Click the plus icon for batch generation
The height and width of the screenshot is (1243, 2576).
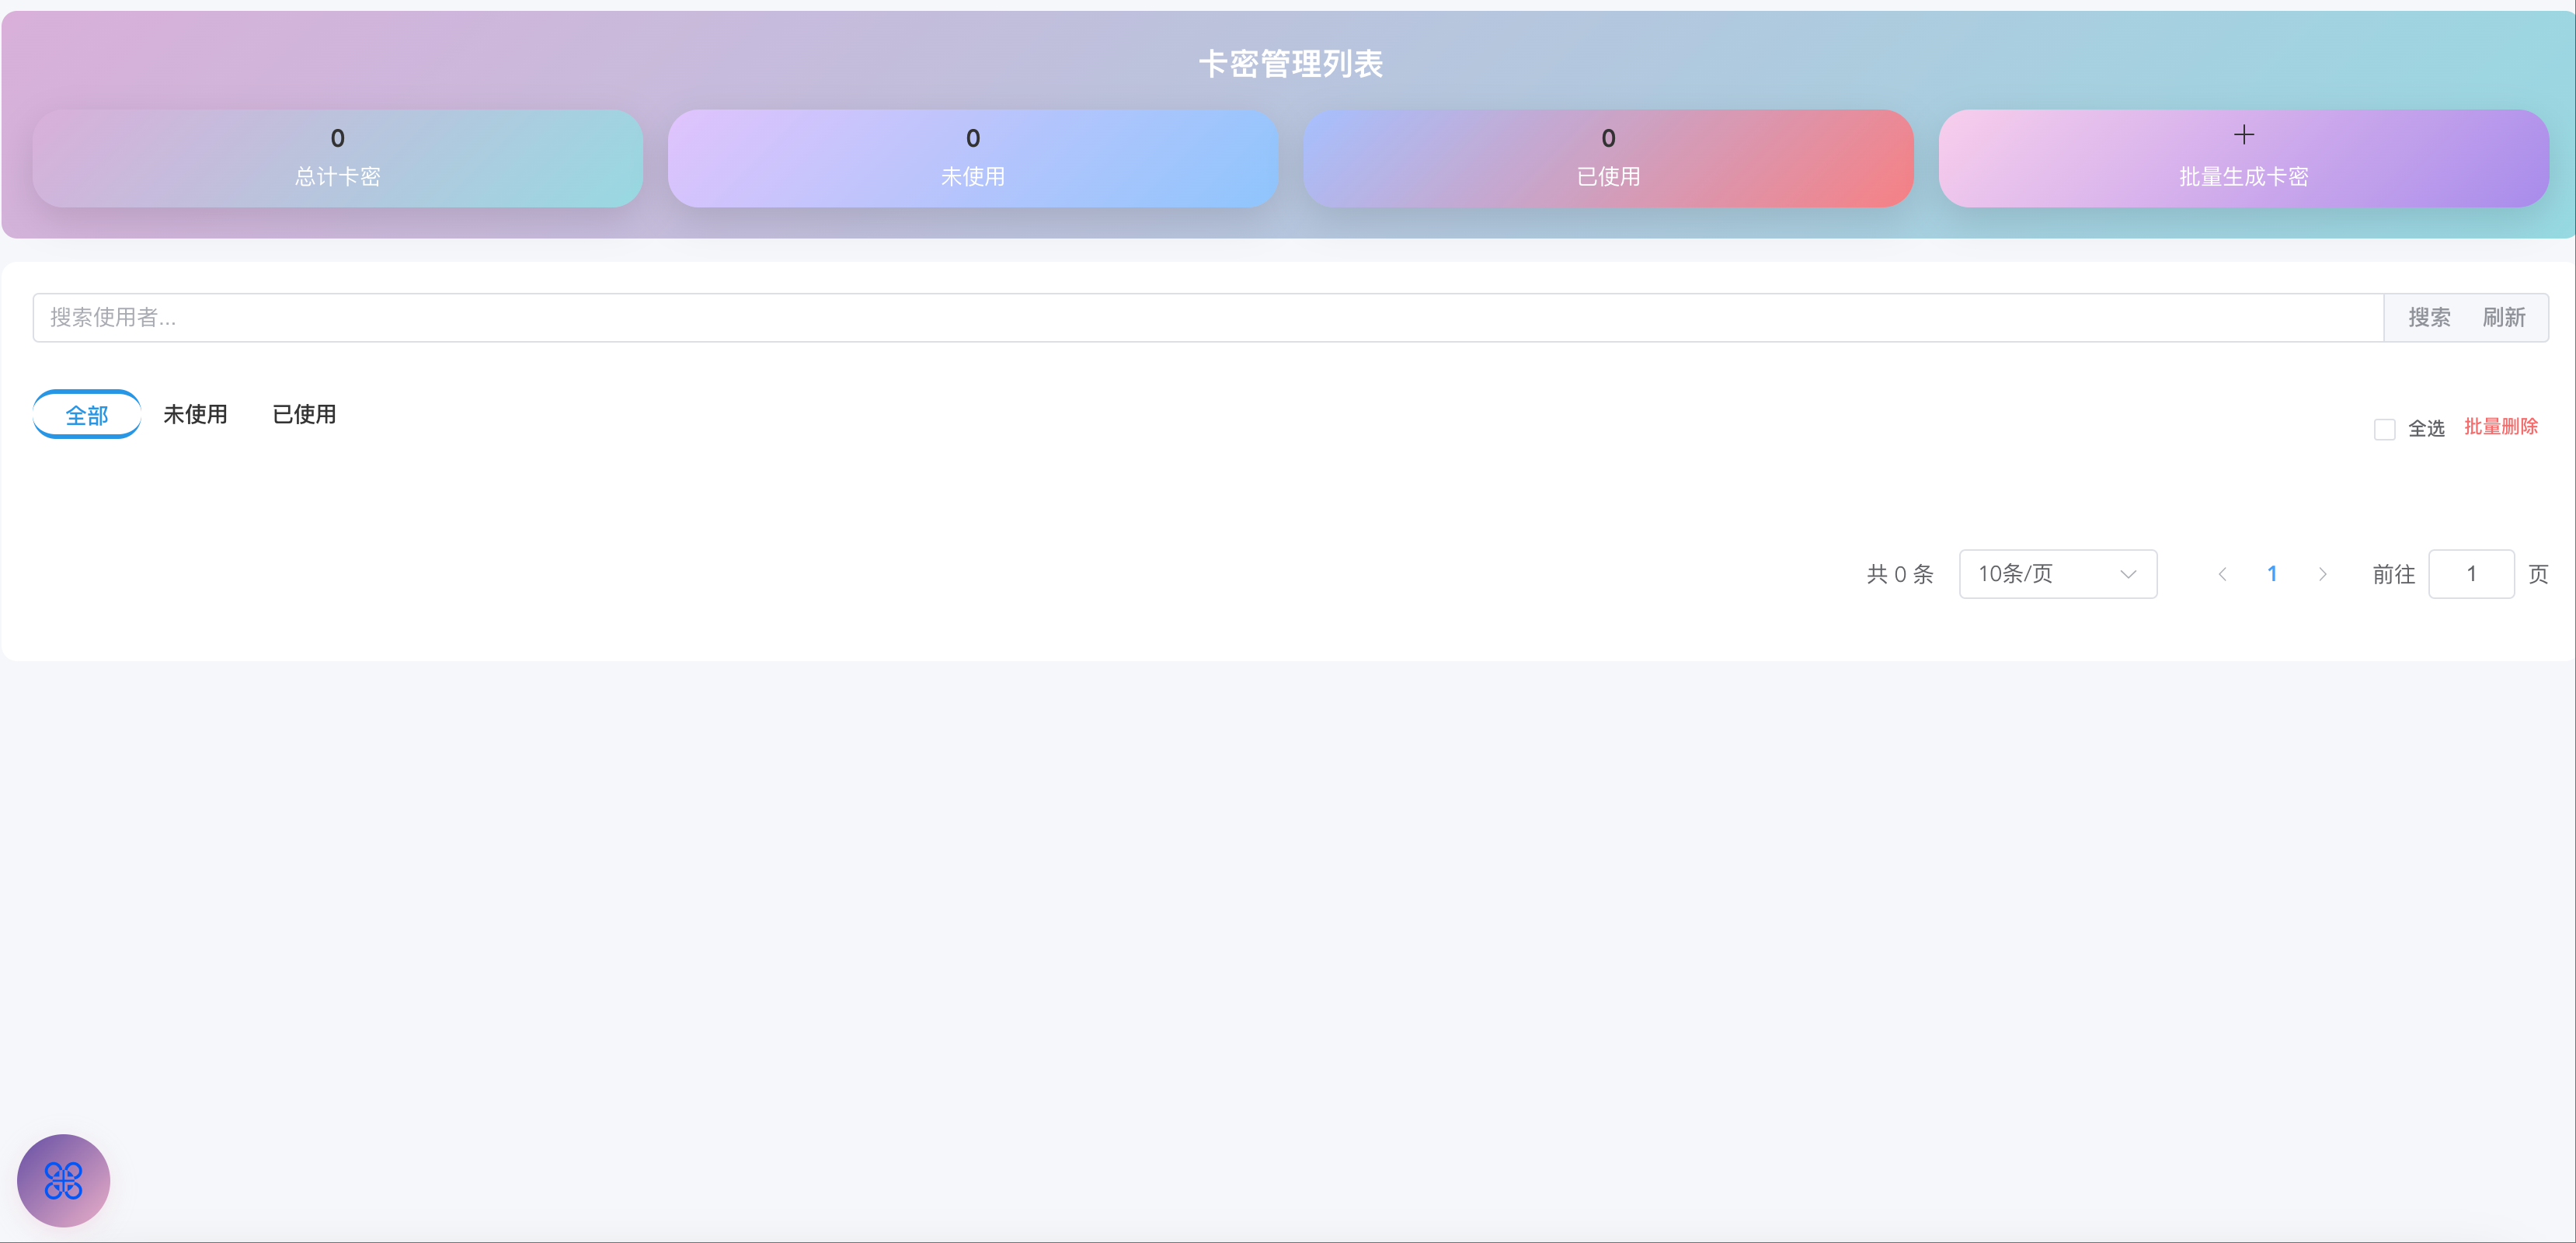[x=2243, y=135]
